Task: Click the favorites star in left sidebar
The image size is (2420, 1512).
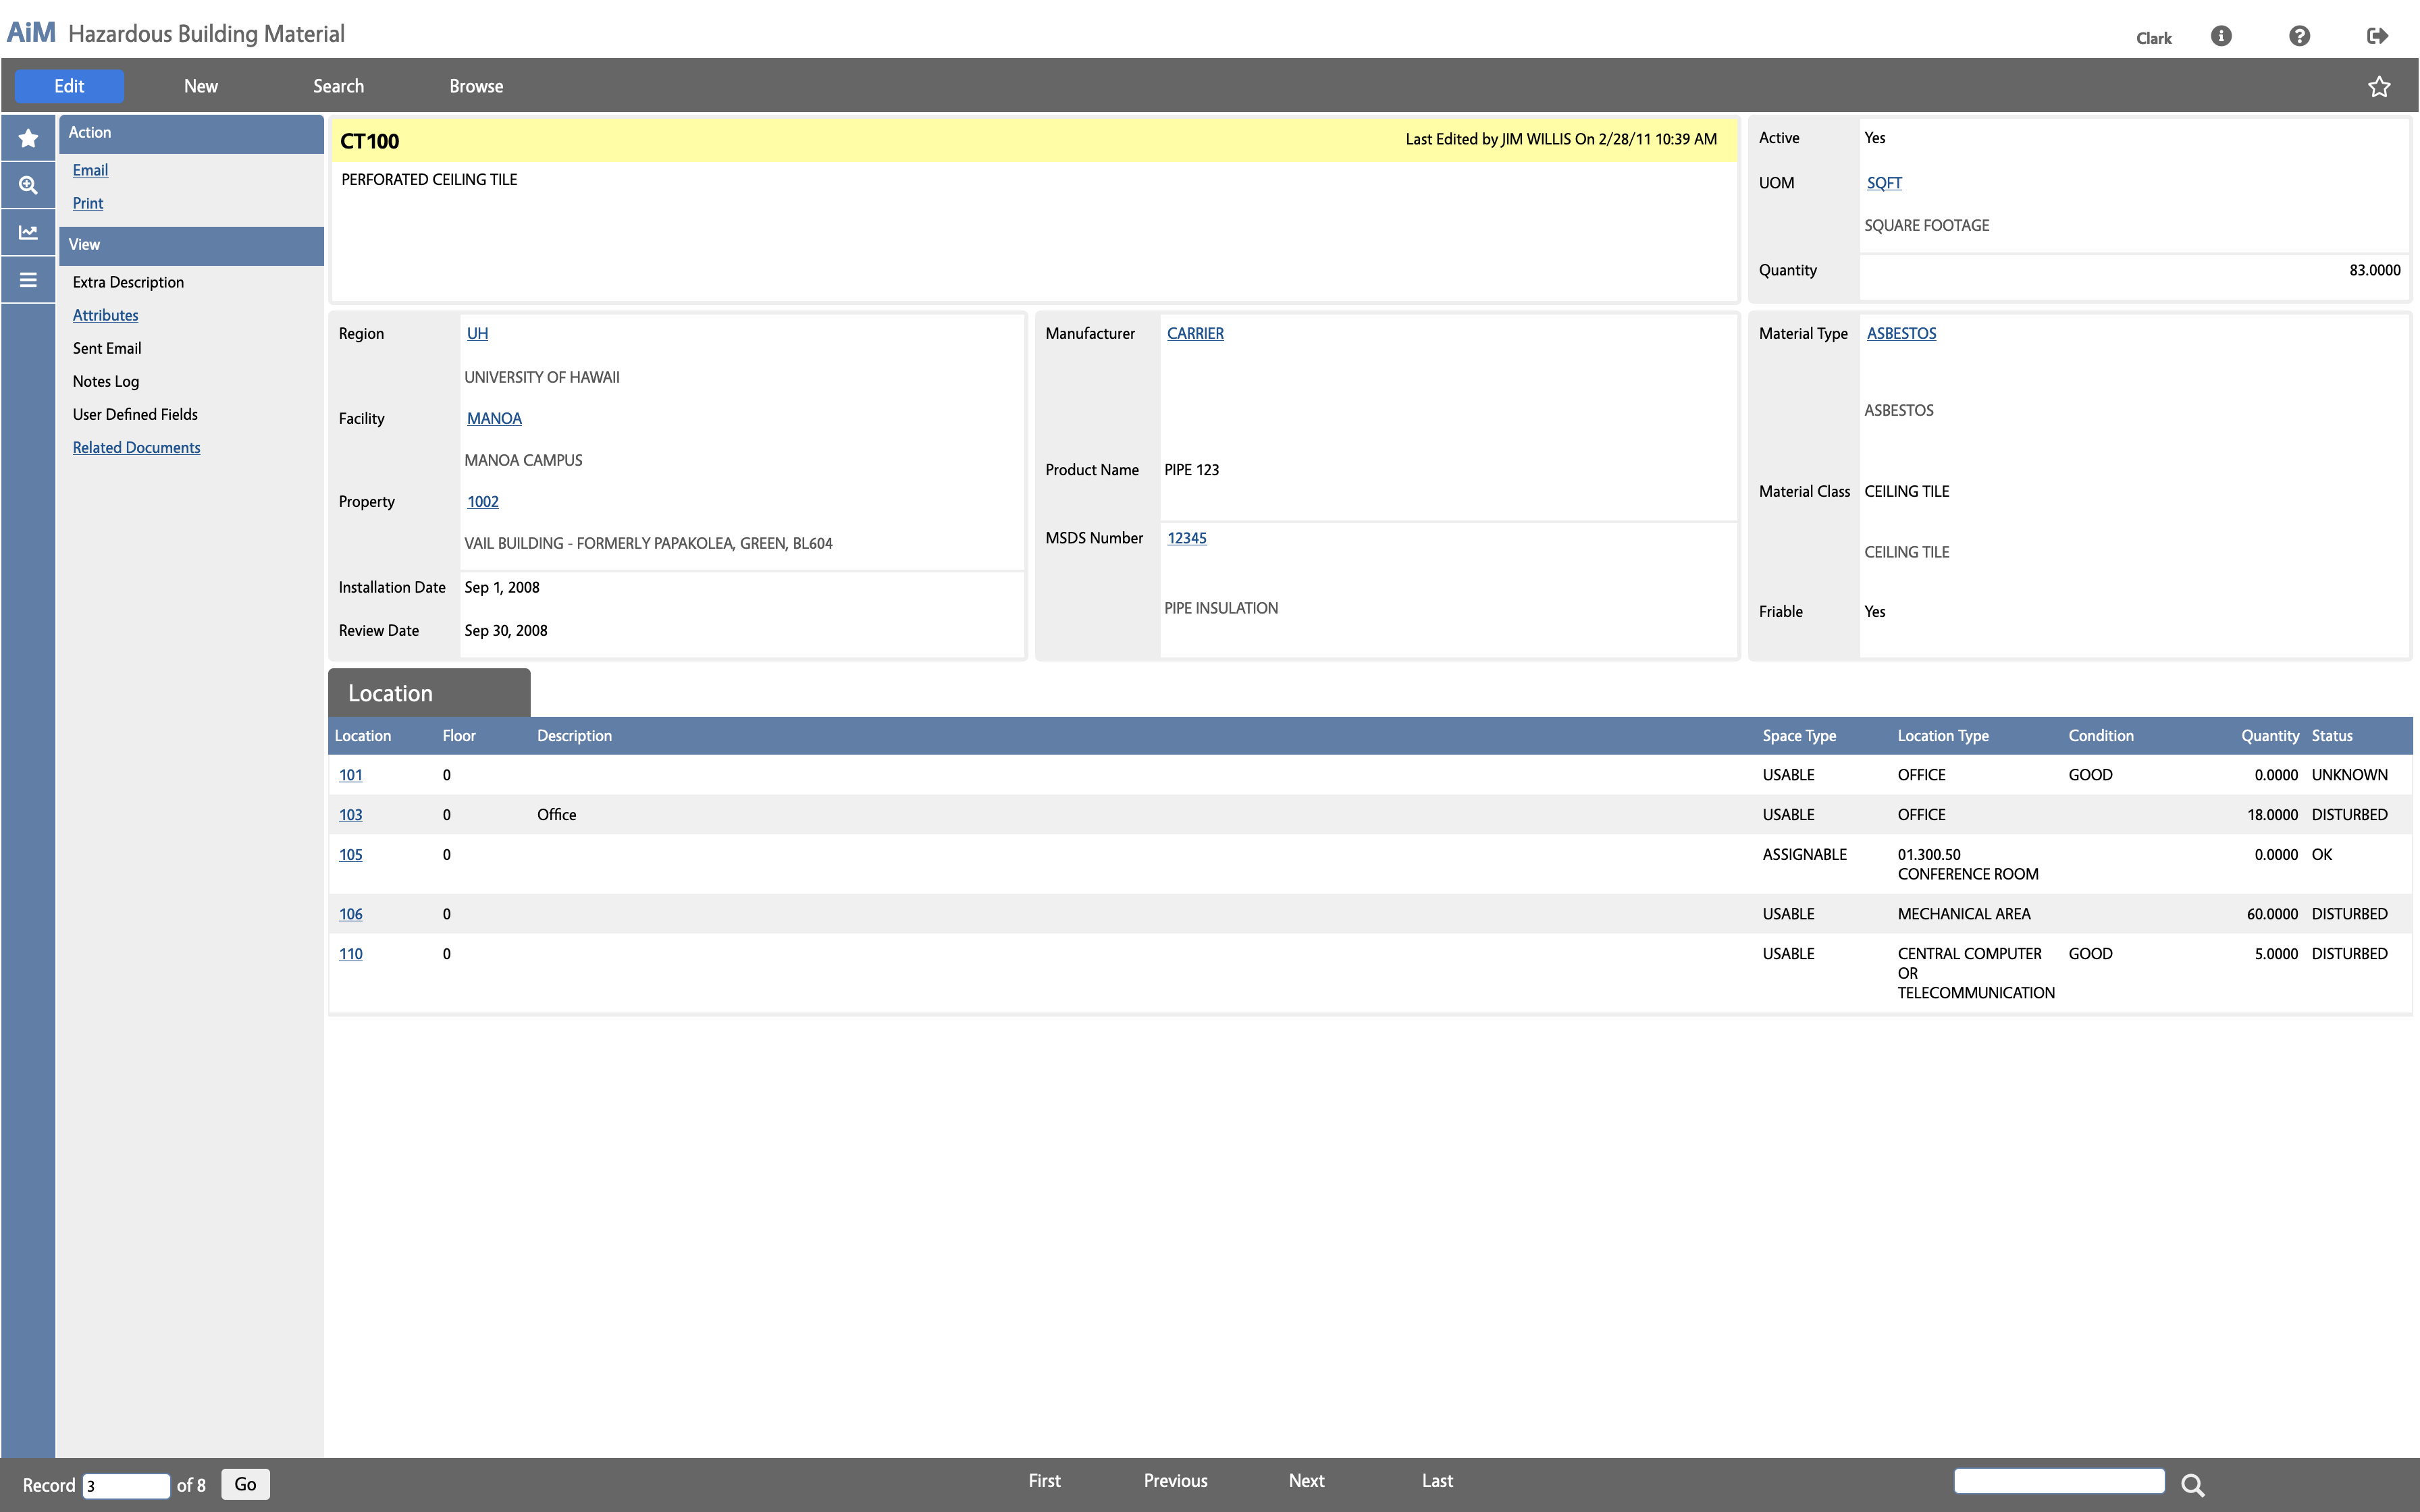Action: click(x=28, y=138)
